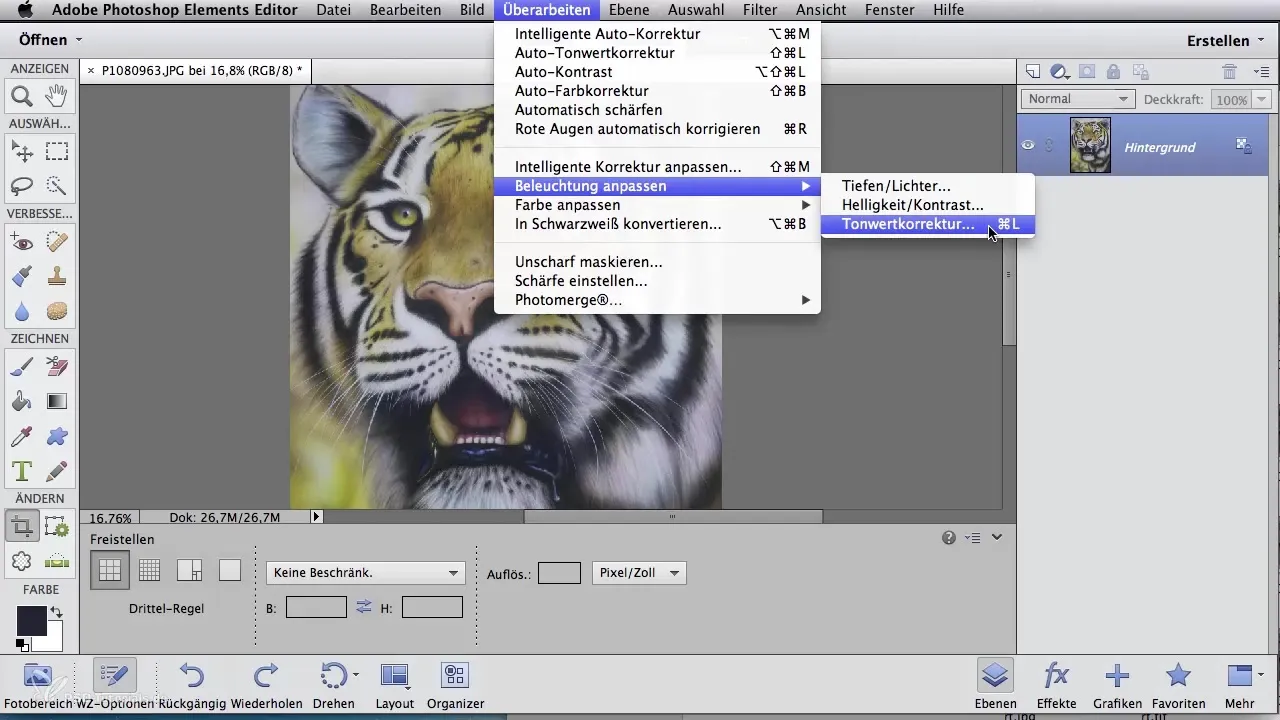Select the Quick Selection tool
The image size is (1280, 720).
pyautogui.click(x=57, y=186)
